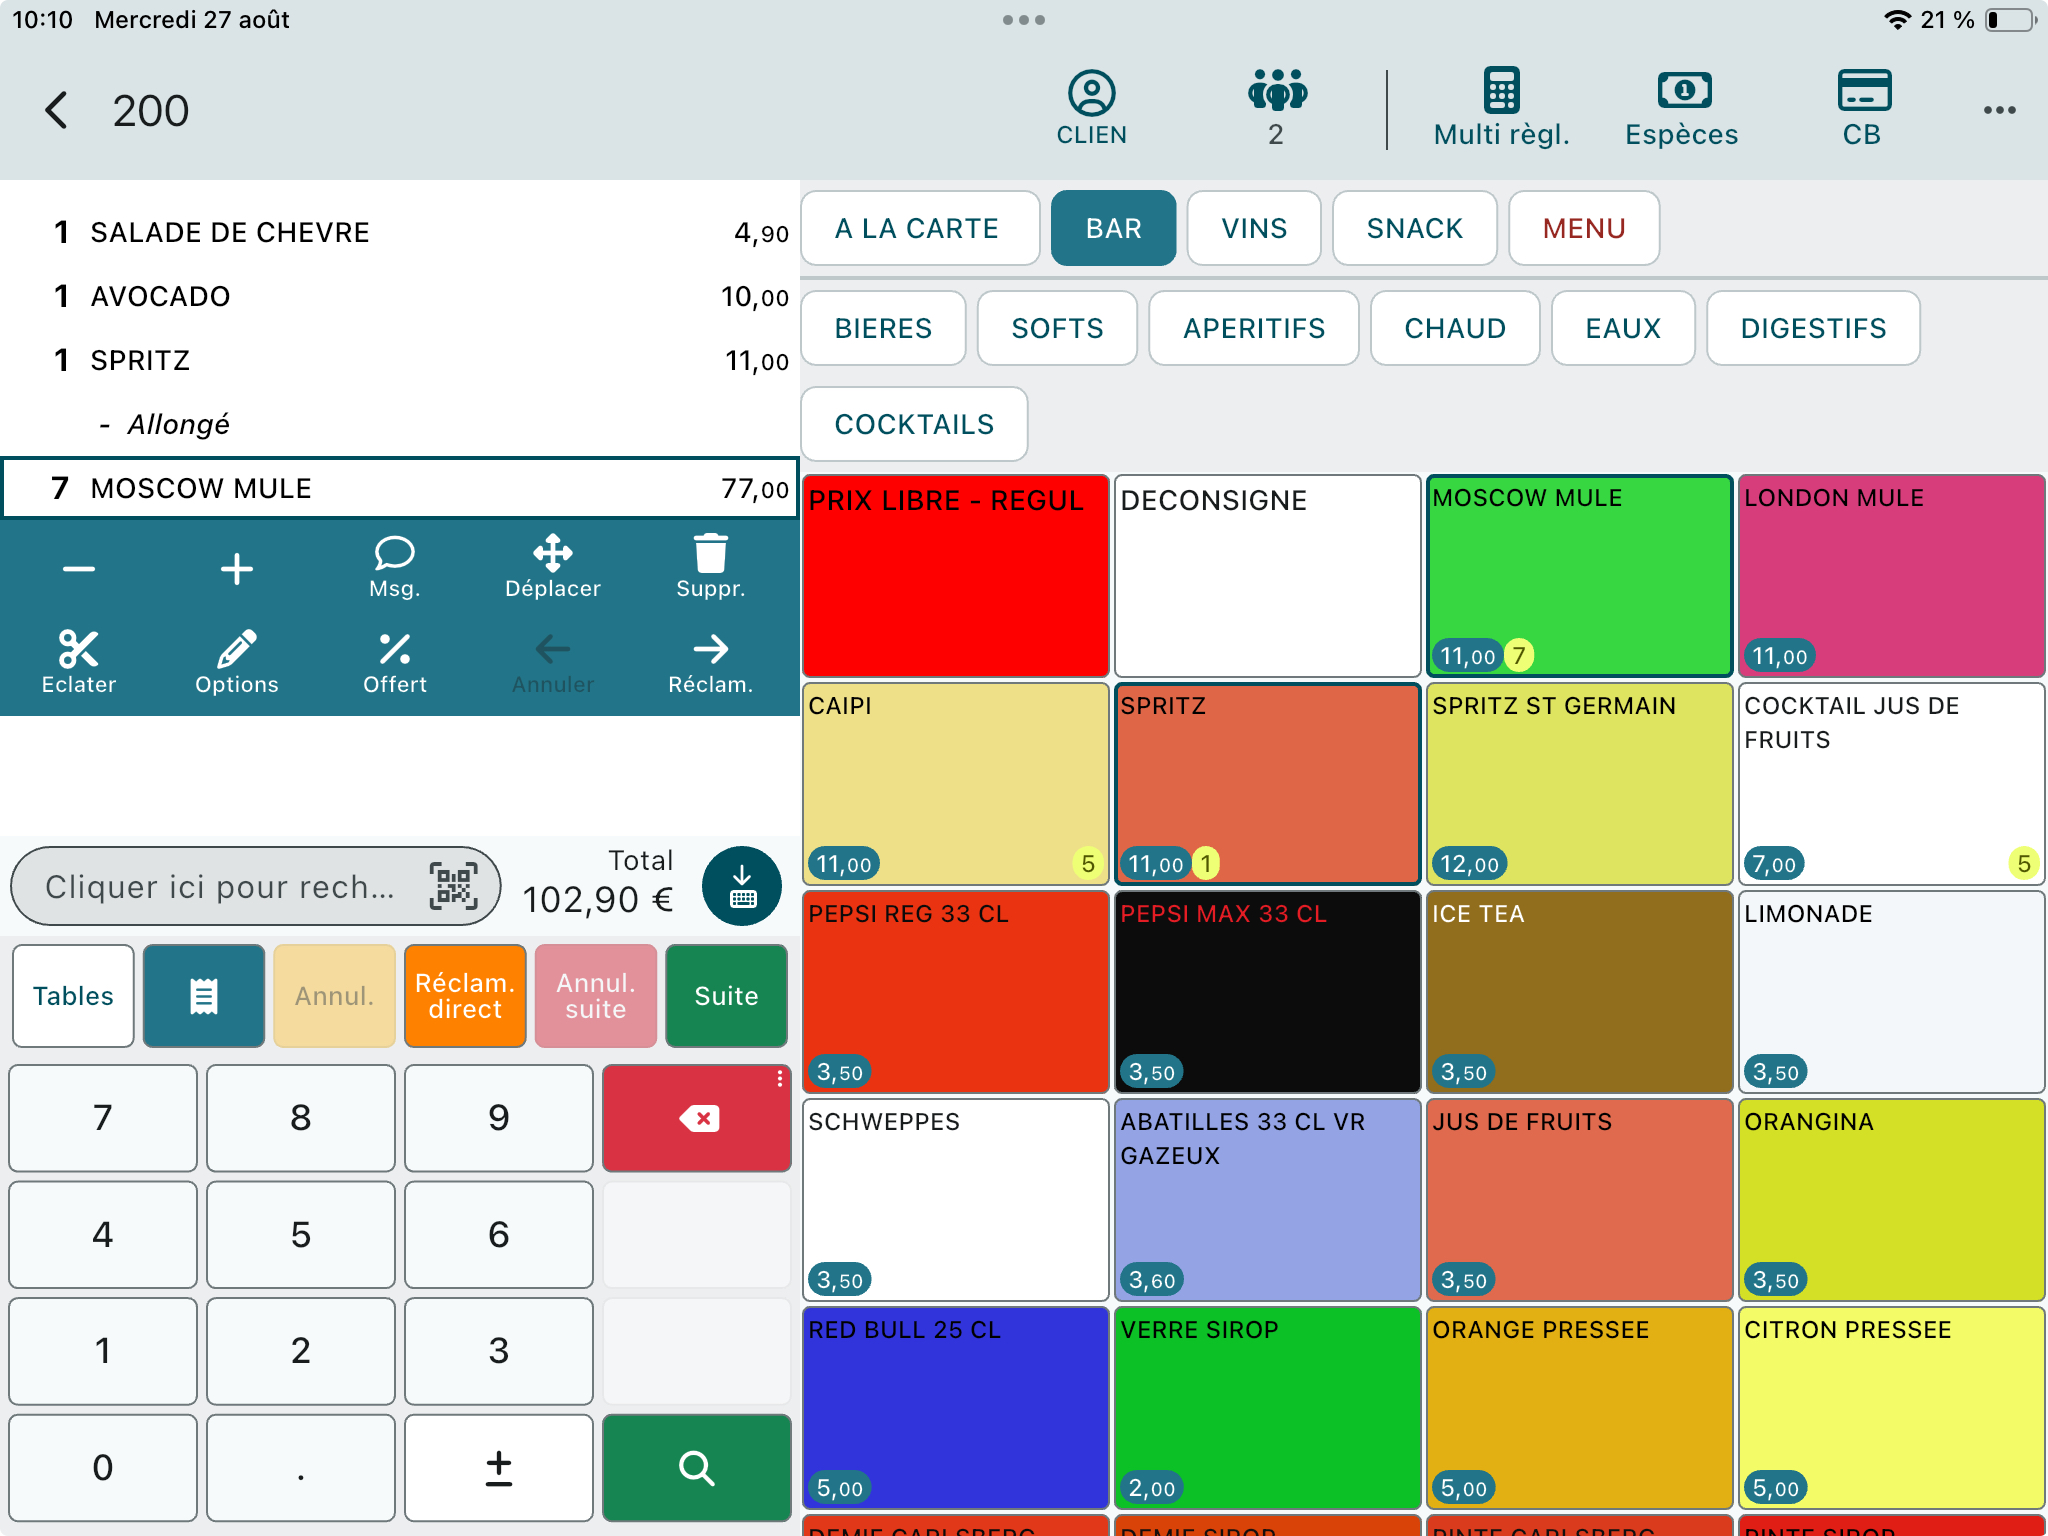Tap keypad digit 5
2048x1536 pixels.
[x=301, y=1234]
